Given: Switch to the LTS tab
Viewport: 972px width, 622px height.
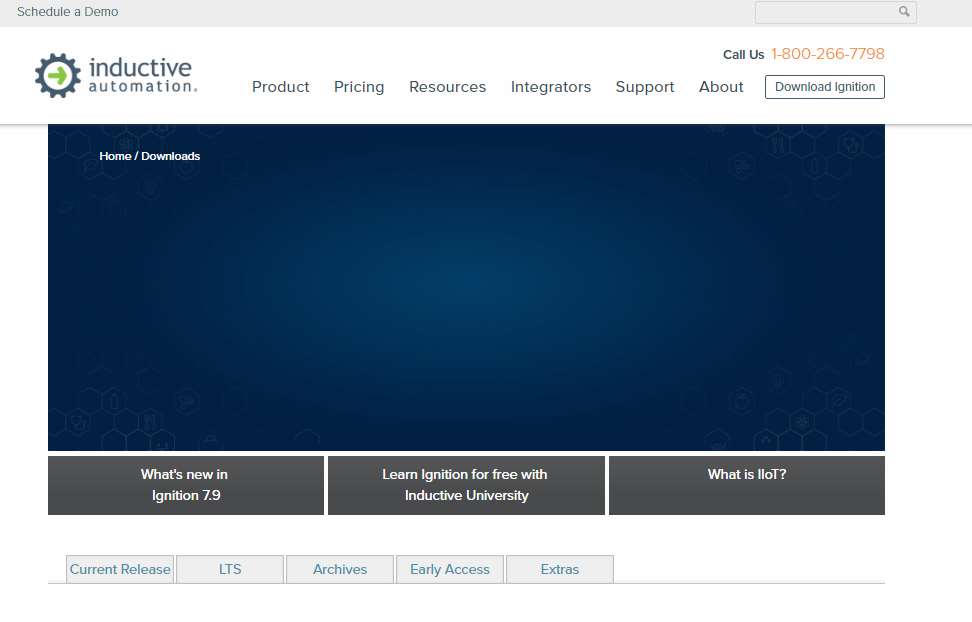Looking at the screenshot, I should click(x=230, y=569).
